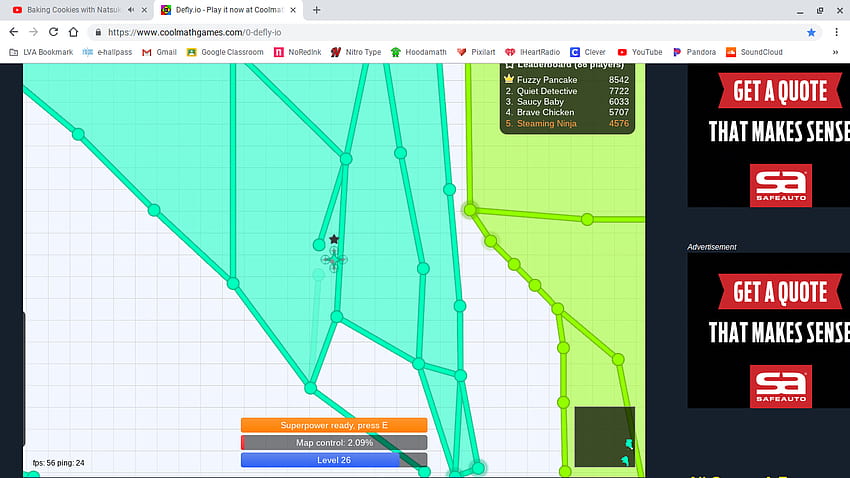850x478 pixels.
Task: Open the Clever bookmark
Action: coord(588,52)
